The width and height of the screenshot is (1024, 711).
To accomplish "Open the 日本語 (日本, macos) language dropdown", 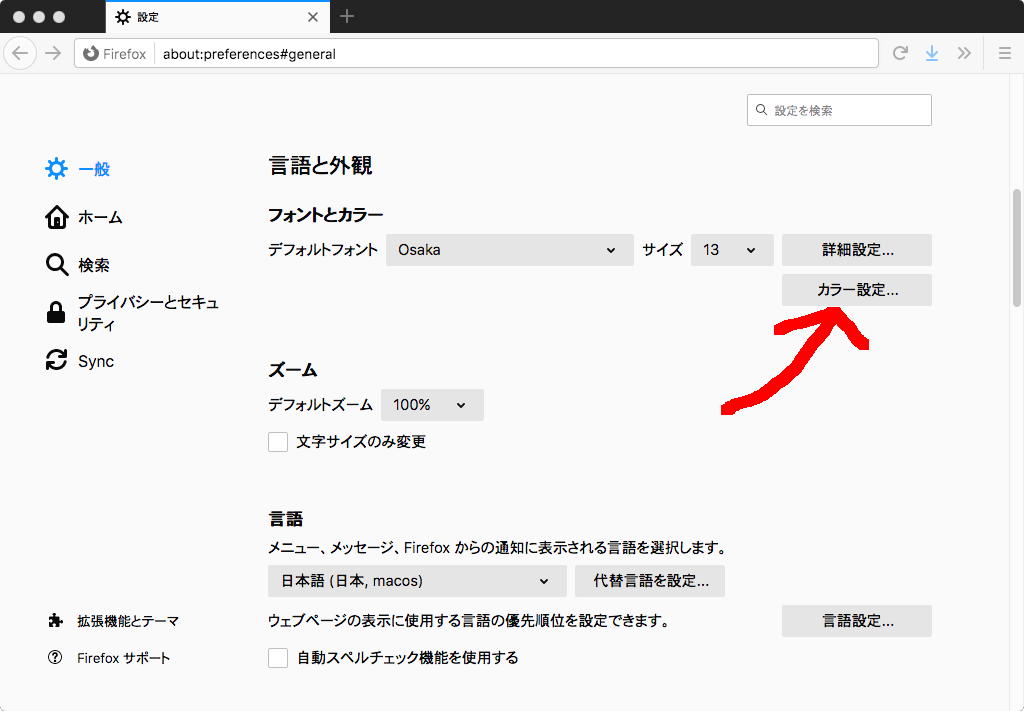I will coord(417,581).
